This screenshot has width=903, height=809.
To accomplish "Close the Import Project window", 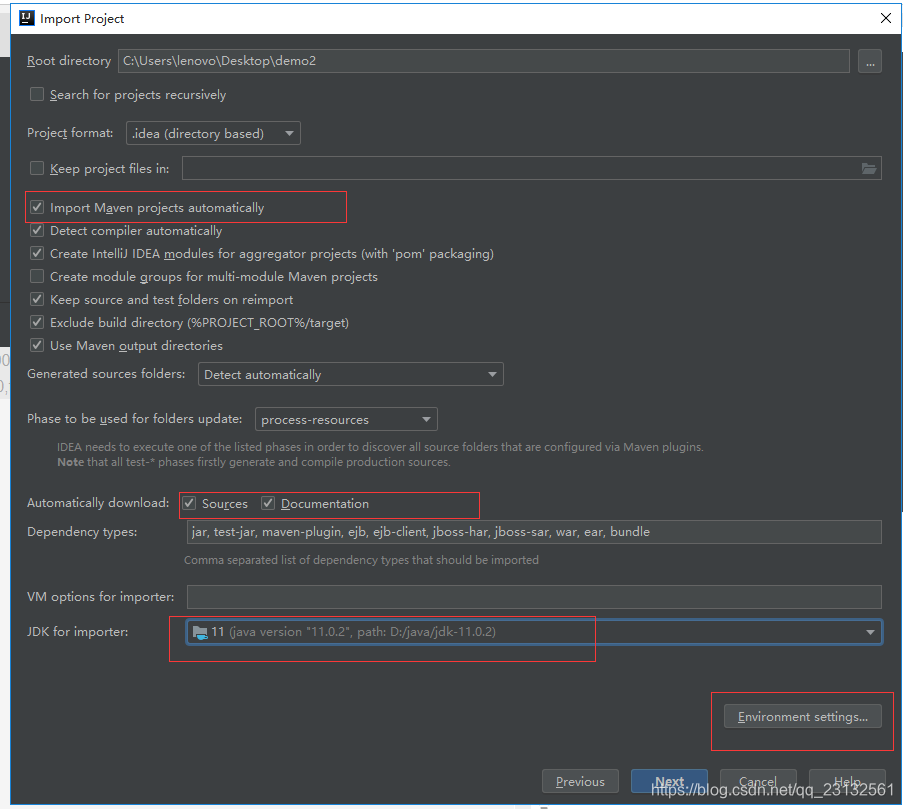I will [x=886, y=18].
